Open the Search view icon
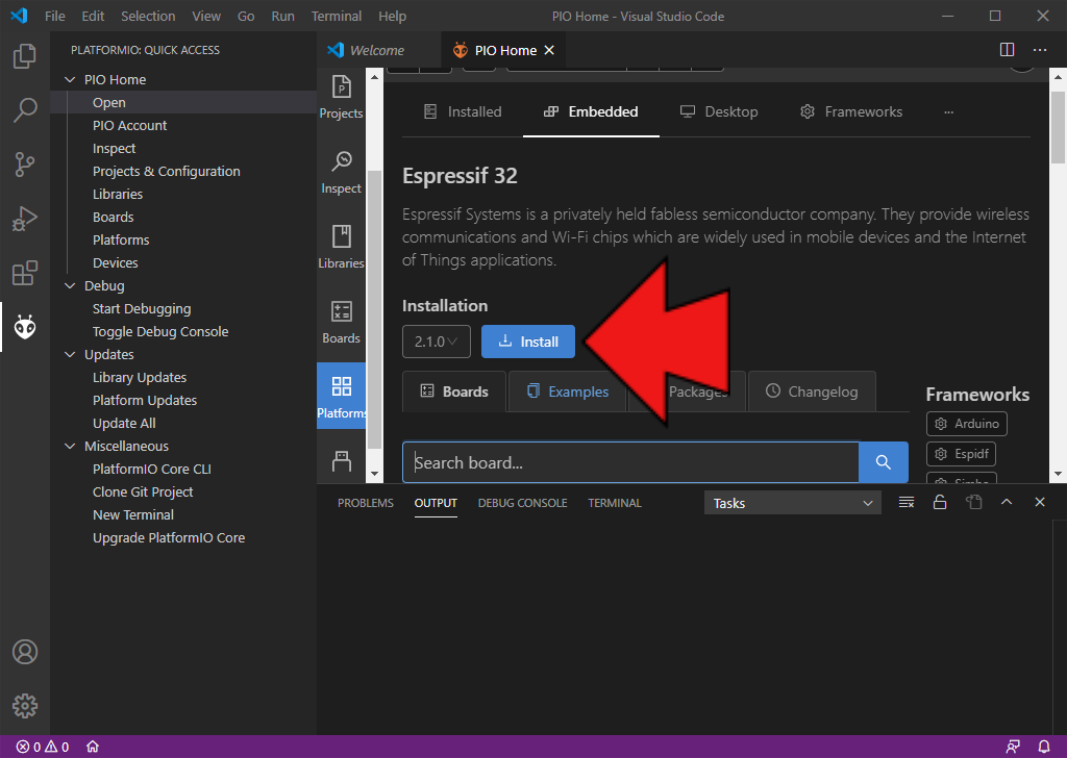This screenshot has width=1067, height=758. 25,110
